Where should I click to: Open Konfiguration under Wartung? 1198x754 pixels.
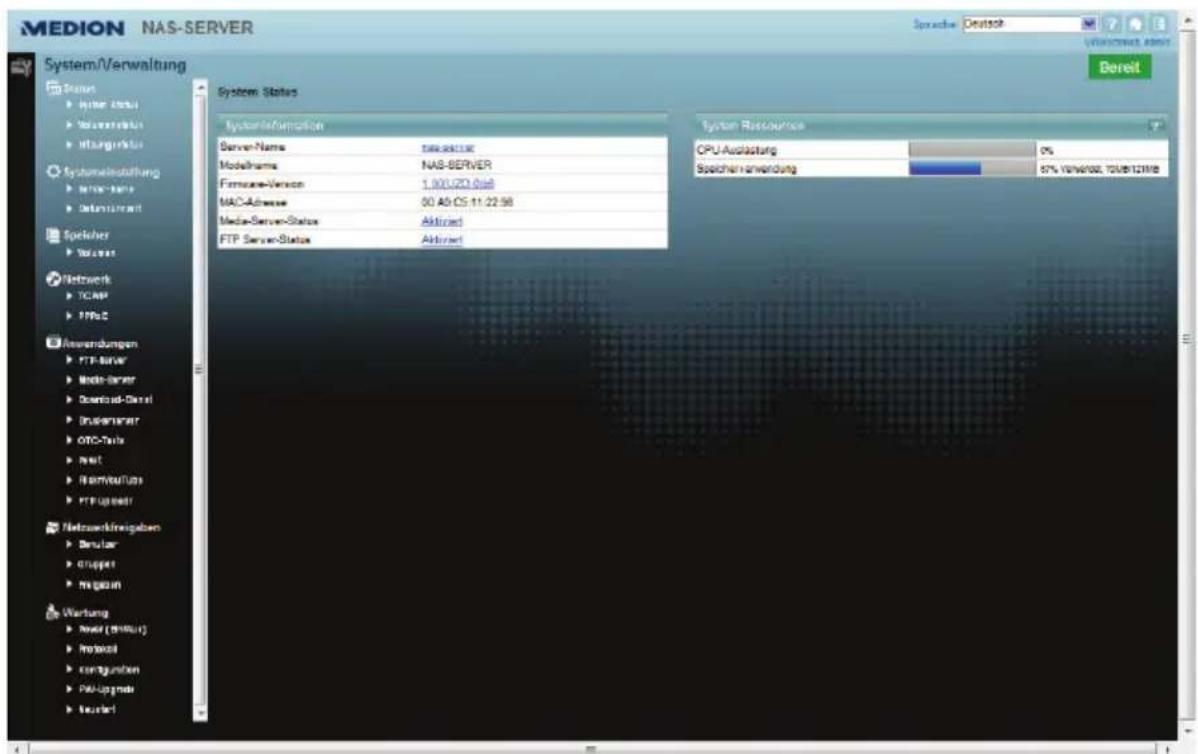(108, 670)
